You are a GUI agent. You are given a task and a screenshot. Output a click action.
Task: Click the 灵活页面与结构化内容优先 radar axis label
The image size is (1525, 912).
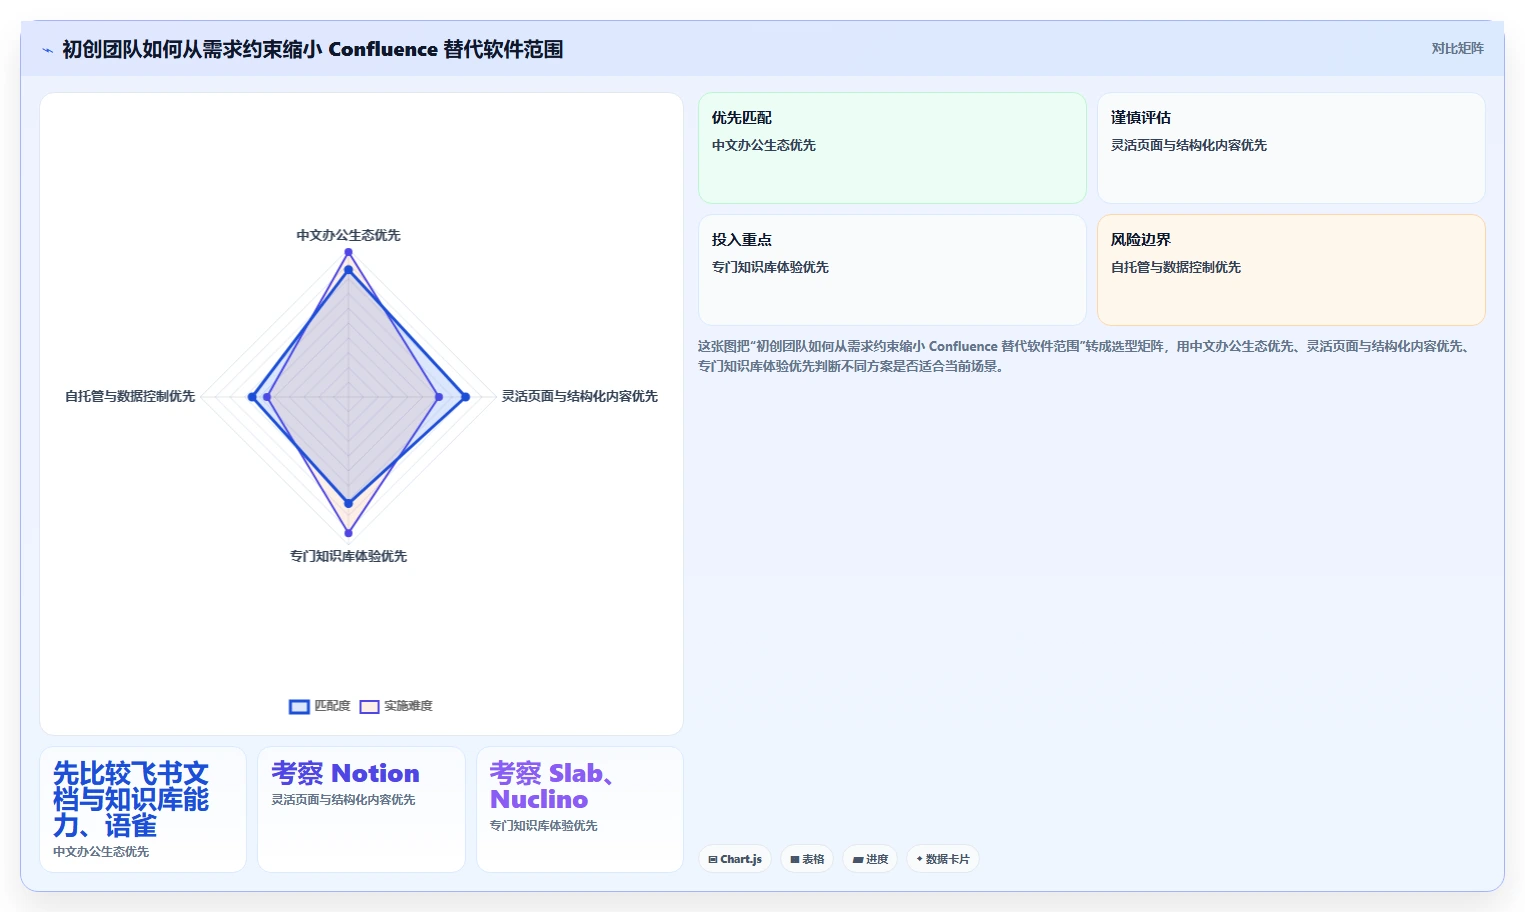tap(580, 396)
